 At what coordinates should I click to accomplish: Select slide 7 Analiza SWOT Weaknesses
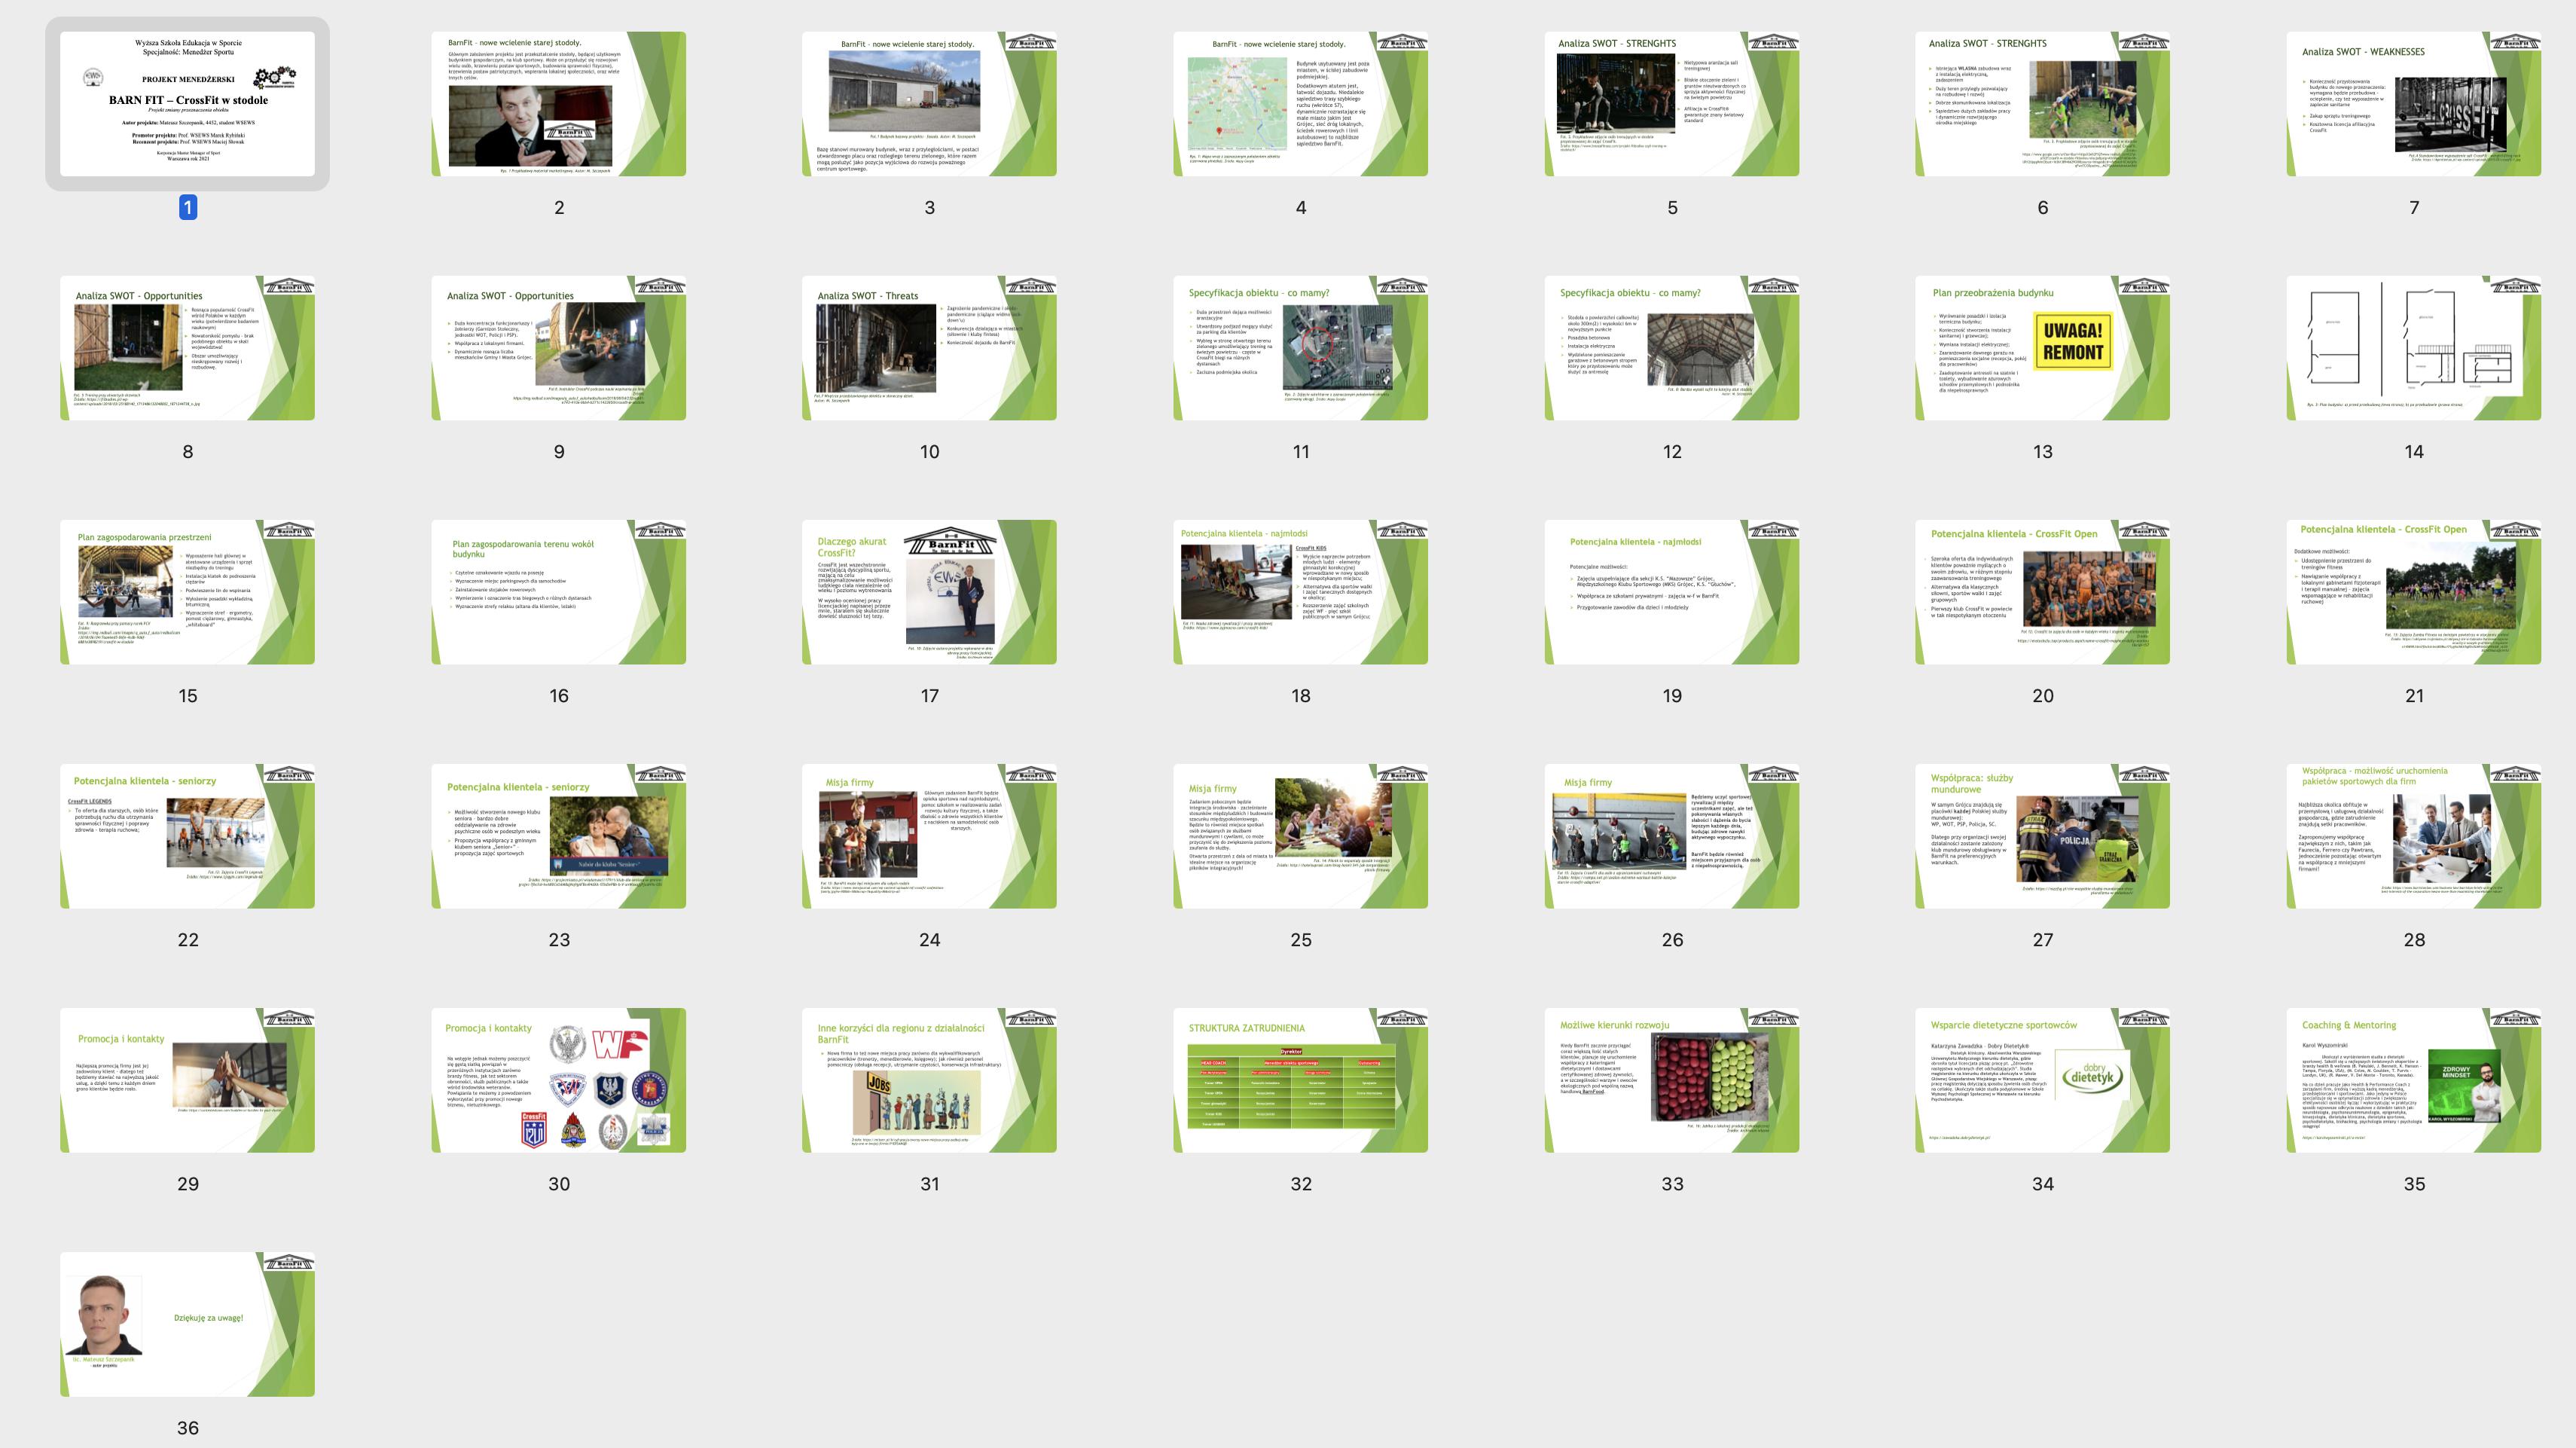(2413, 103)
